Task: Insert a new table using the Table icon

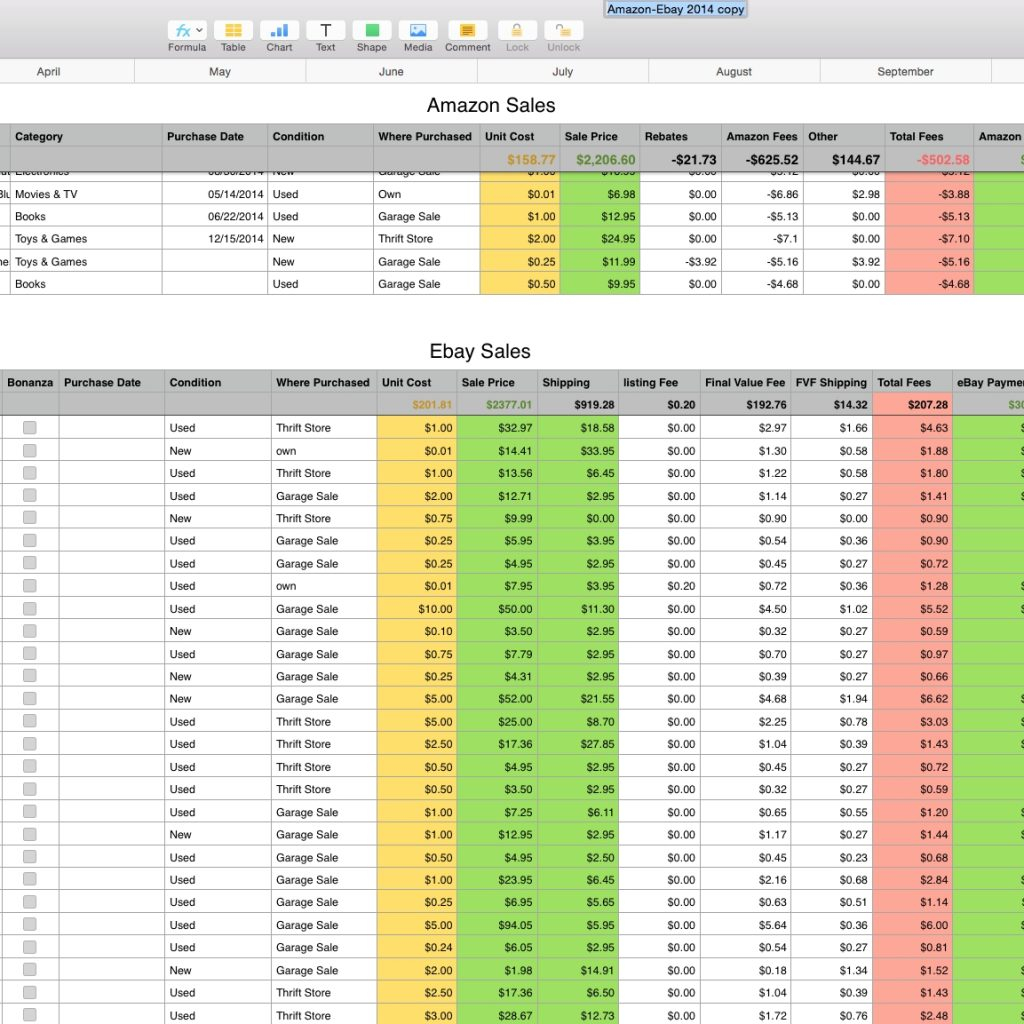Action: click(233, 31)
